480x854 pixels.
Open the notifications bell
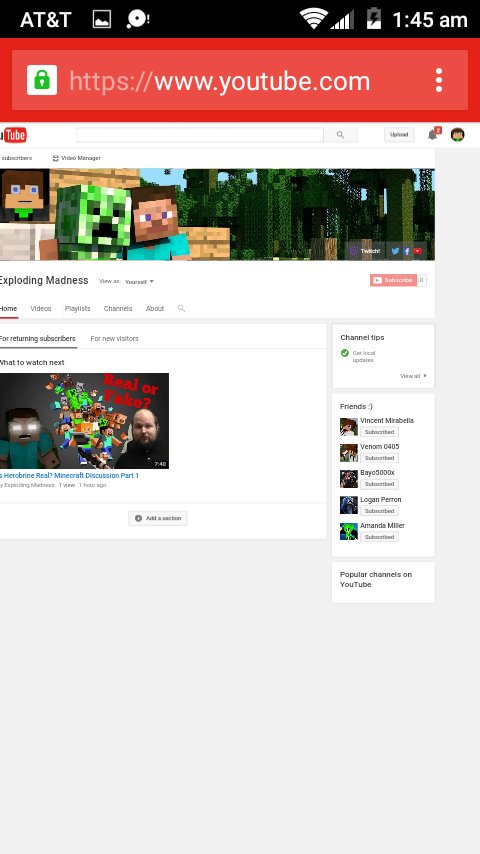coord(434,134)
